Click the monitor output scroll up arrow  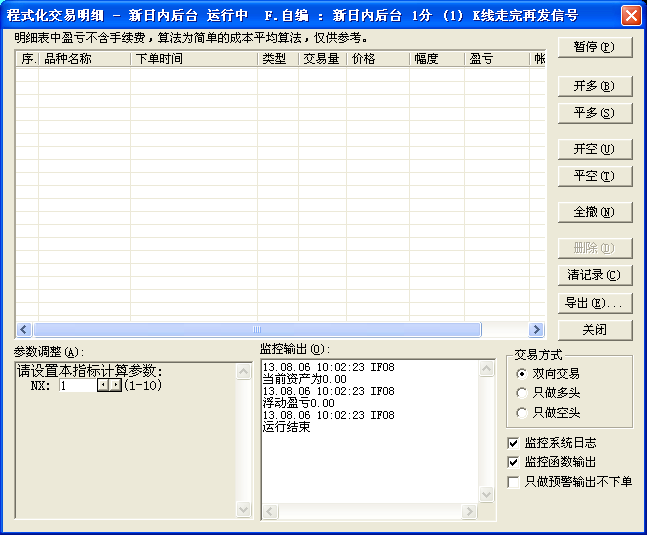click(x=486, y=368)
